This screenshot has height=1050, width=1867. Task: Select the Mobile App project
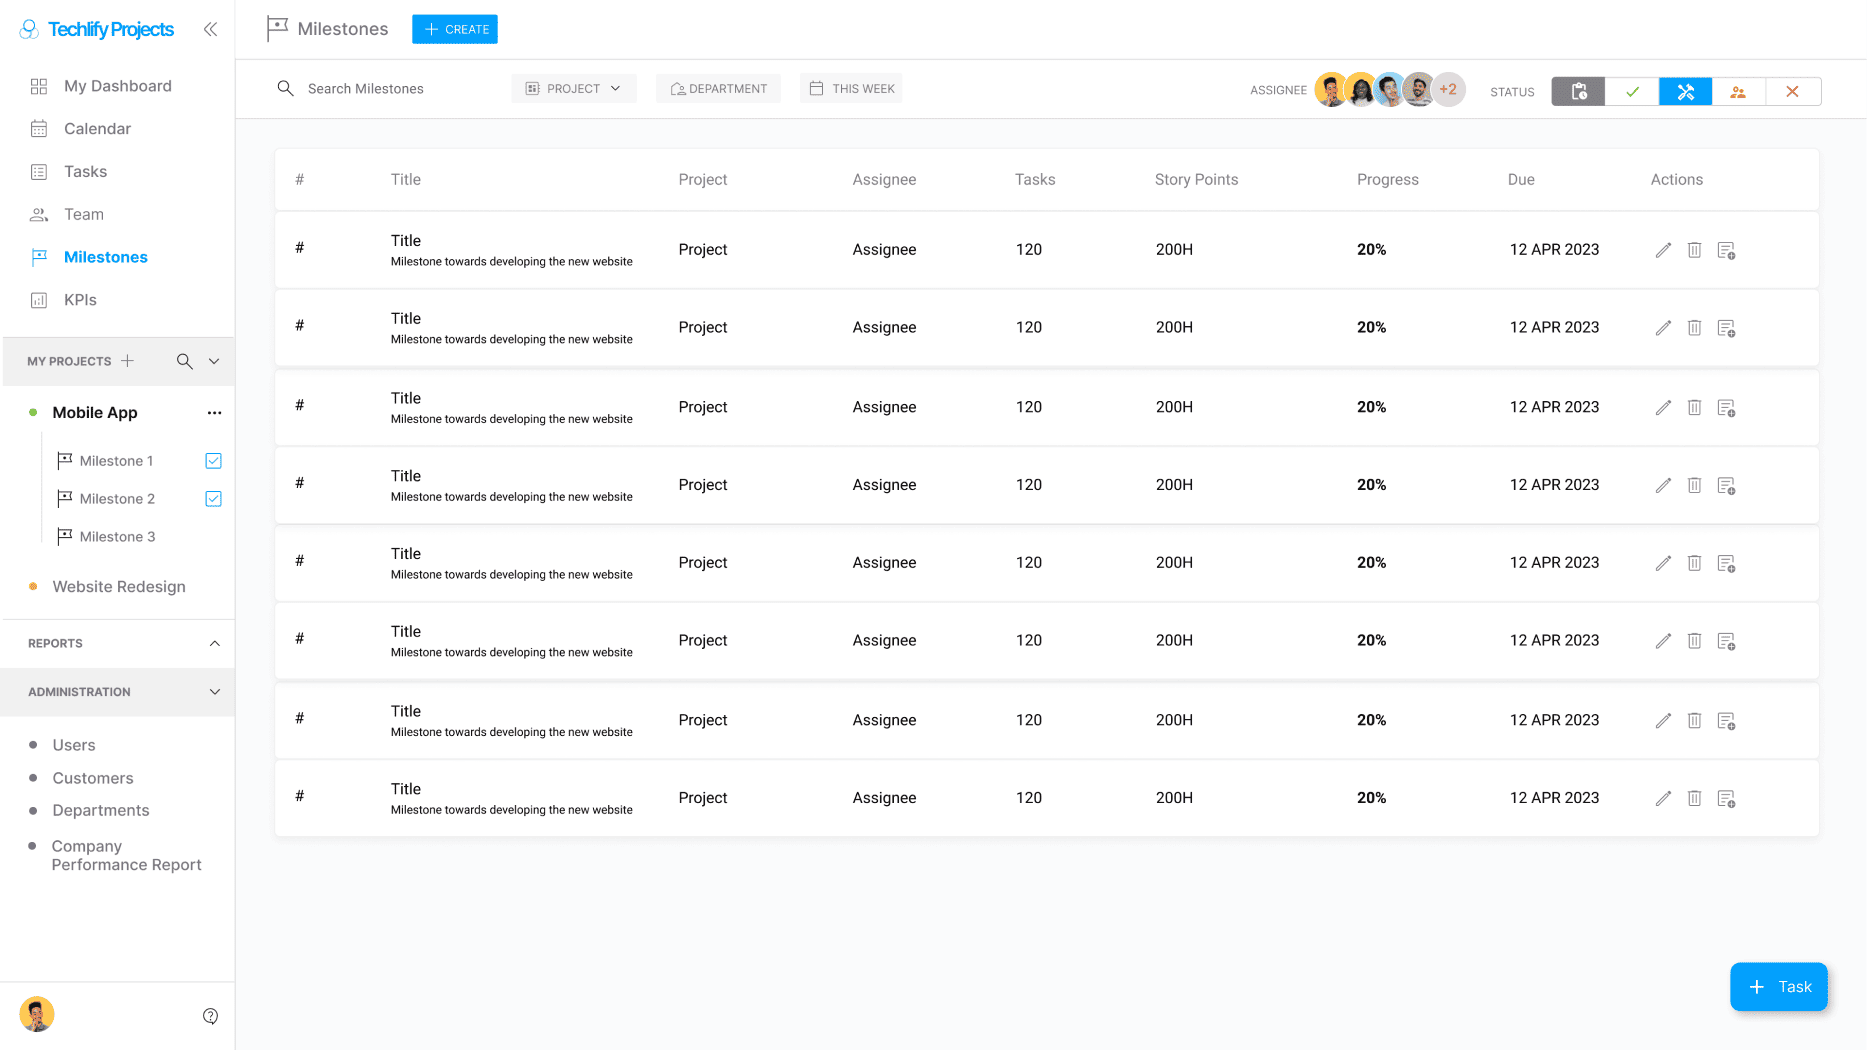click(95, 413)
